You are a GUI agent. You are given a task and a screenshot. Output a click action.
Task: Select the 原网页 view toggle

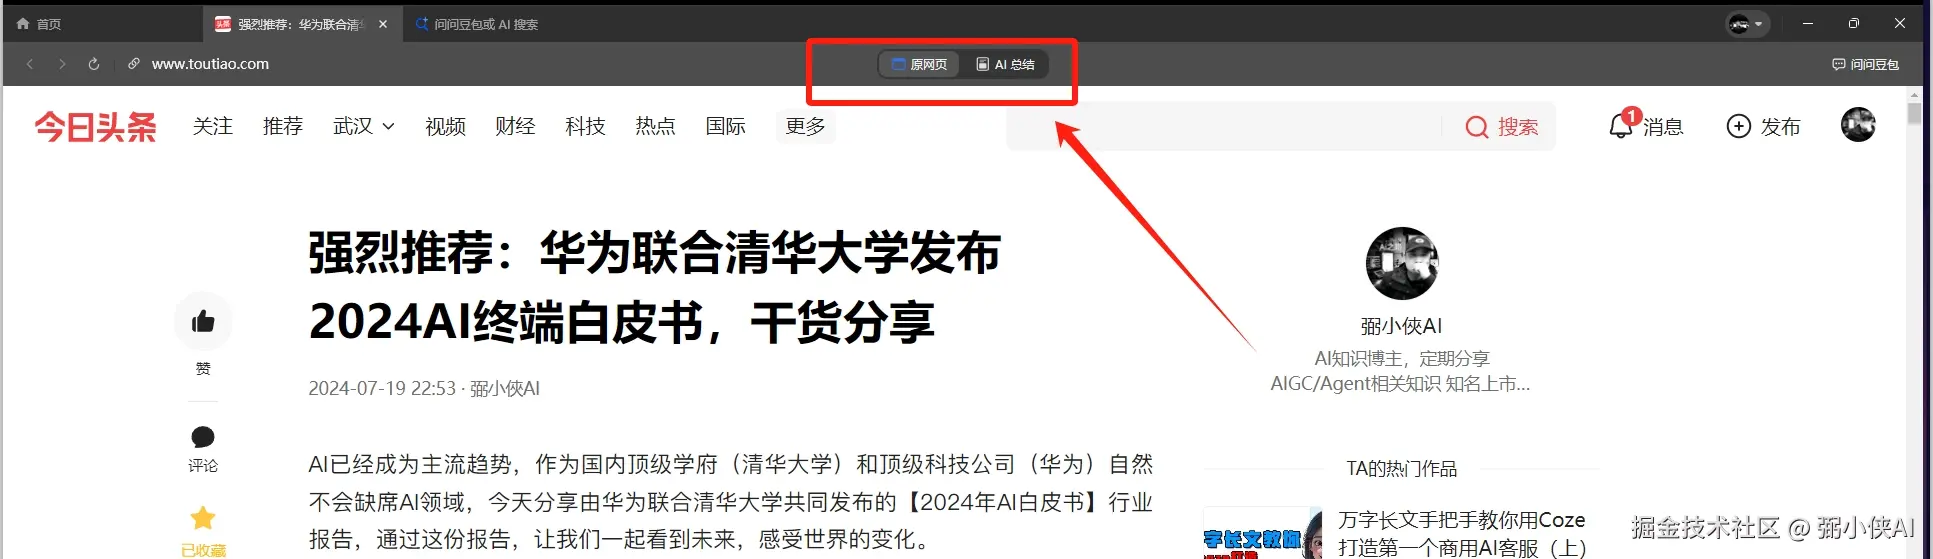[x=920, y=64]
